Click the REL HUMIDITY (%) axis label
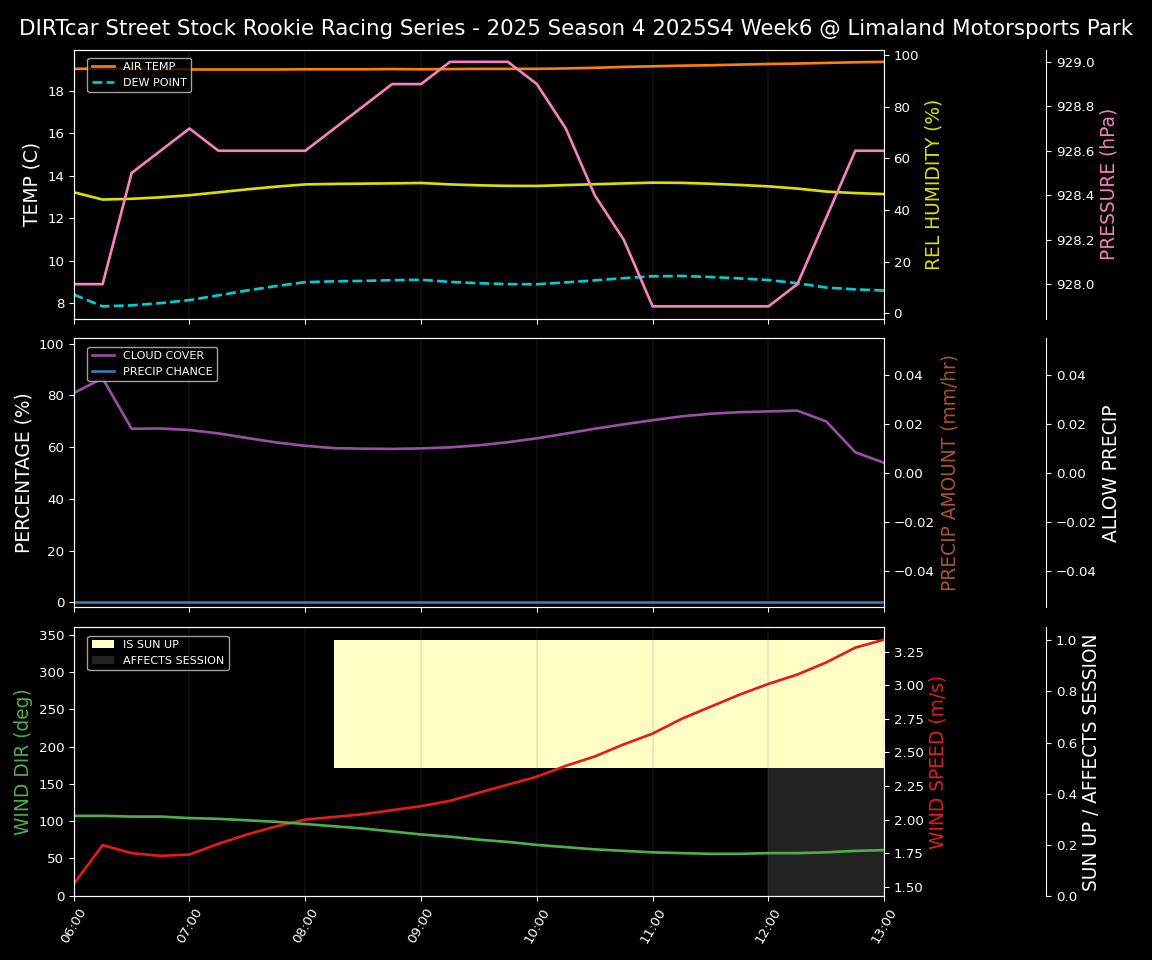The image size is (1152, 960). 933,184
